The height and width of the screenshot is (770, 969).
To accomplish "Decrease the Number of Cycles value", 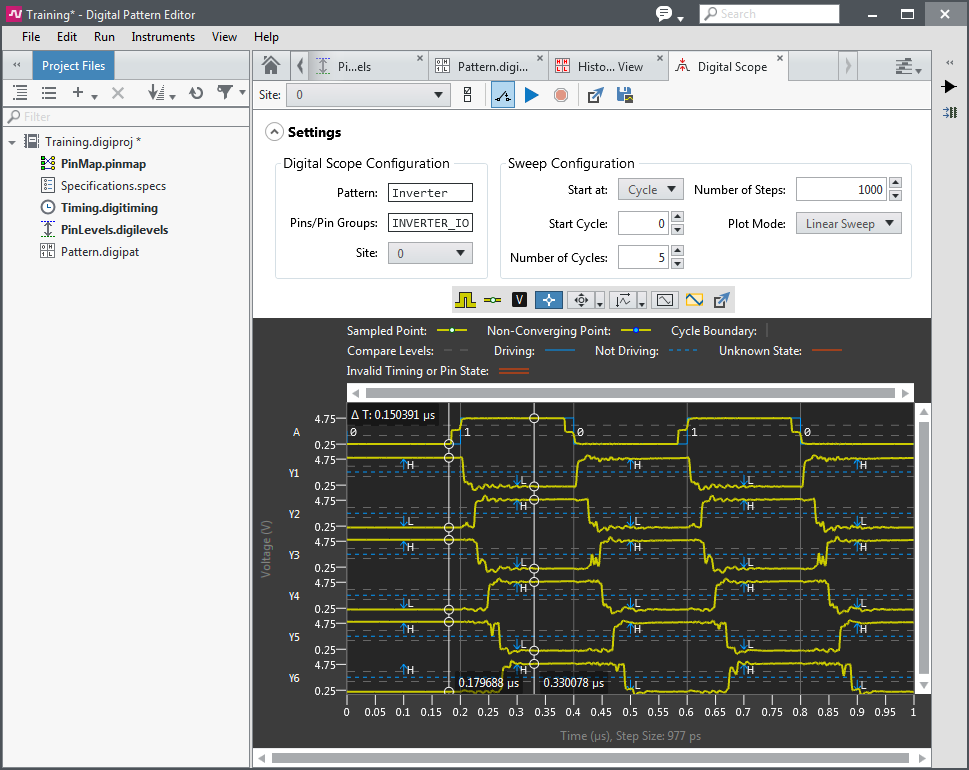I will (677, 264).
